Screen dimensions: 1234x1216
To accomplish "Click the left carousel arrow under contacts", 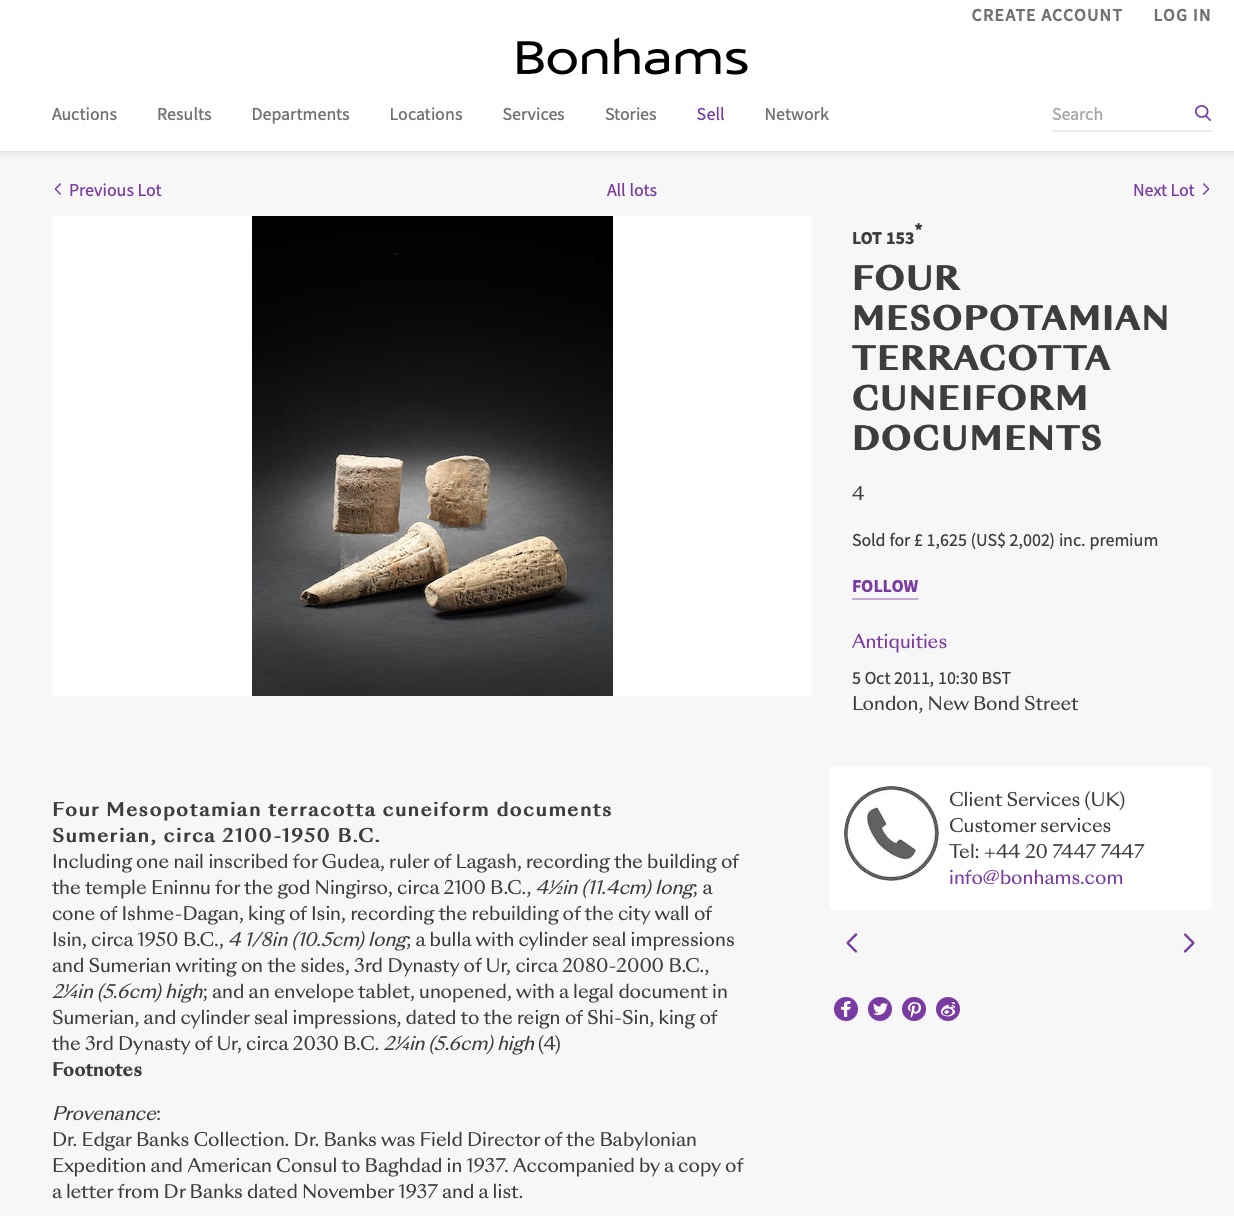I will point(852,943).
